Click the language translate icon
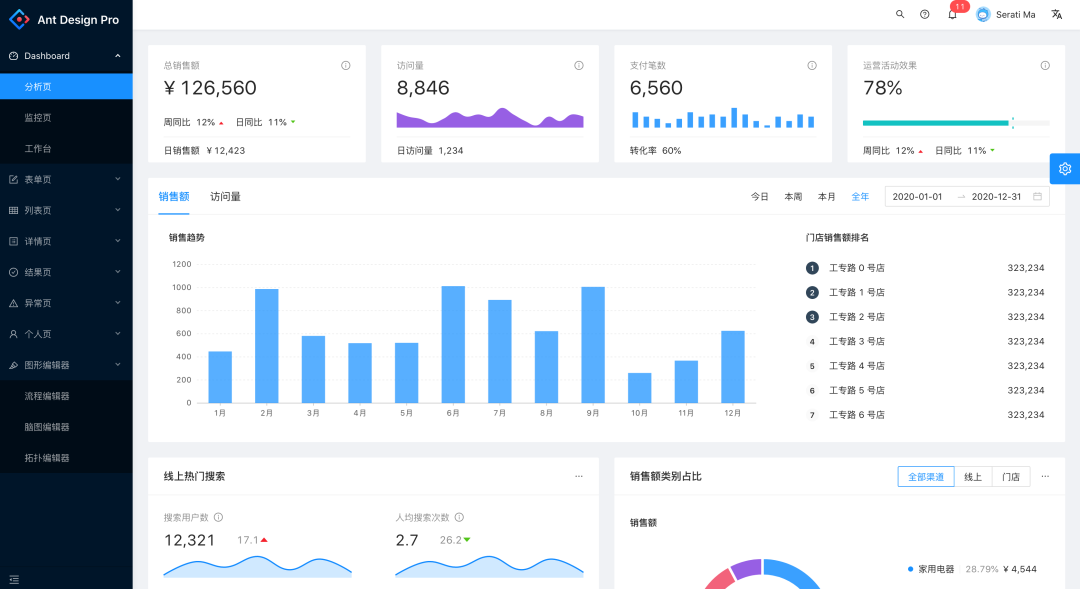The image size is (1080, 589). 1057,15
